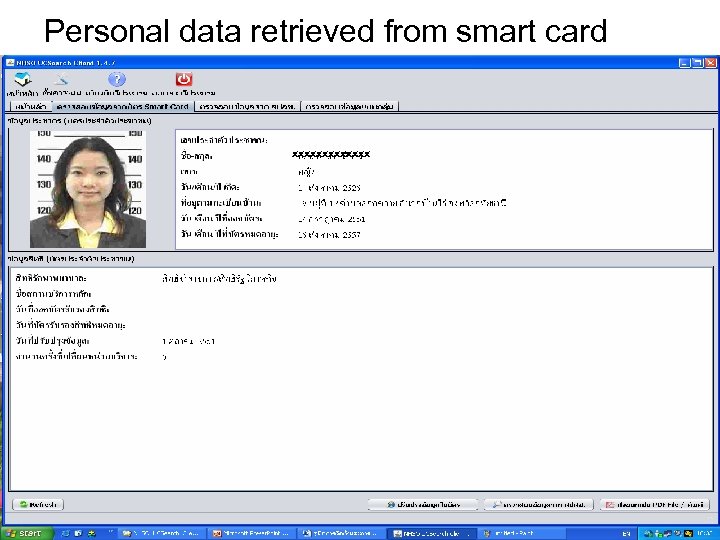Click the registered address text line

coord(402,203)
